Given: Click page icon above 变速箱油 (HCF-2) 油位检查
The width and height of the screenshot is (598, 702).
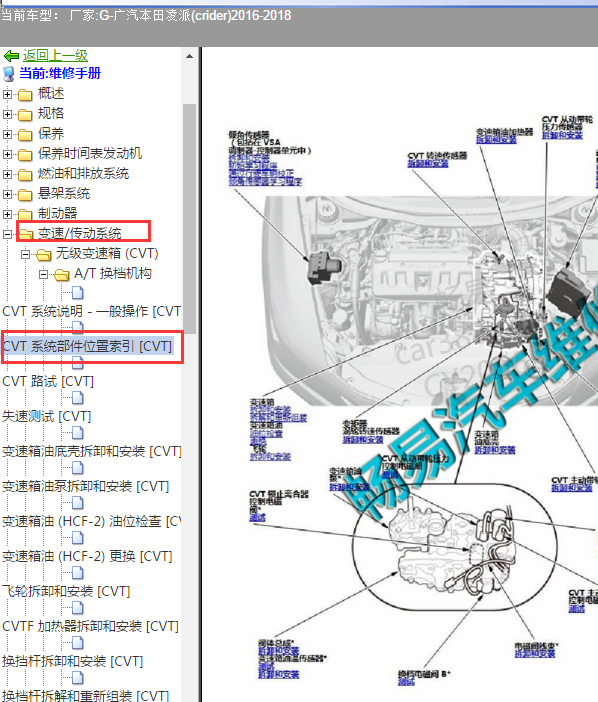Looking at the screenshot, I should pyautogui.click(x=78, y=503).
